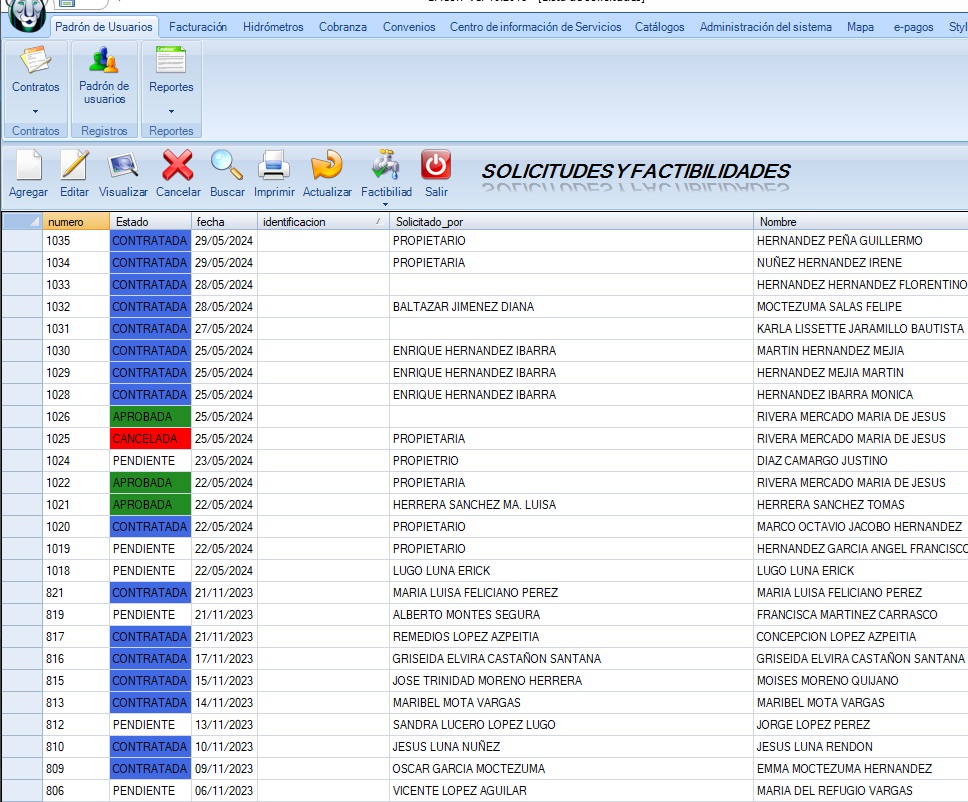Click the red Cancelar X icon

[178, 166]
